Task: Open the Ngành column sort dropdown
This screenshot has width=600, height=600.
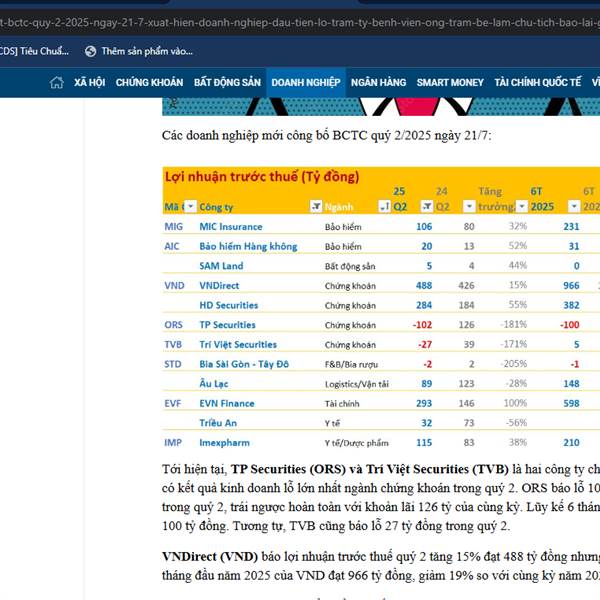Action: tap(384, 207)
